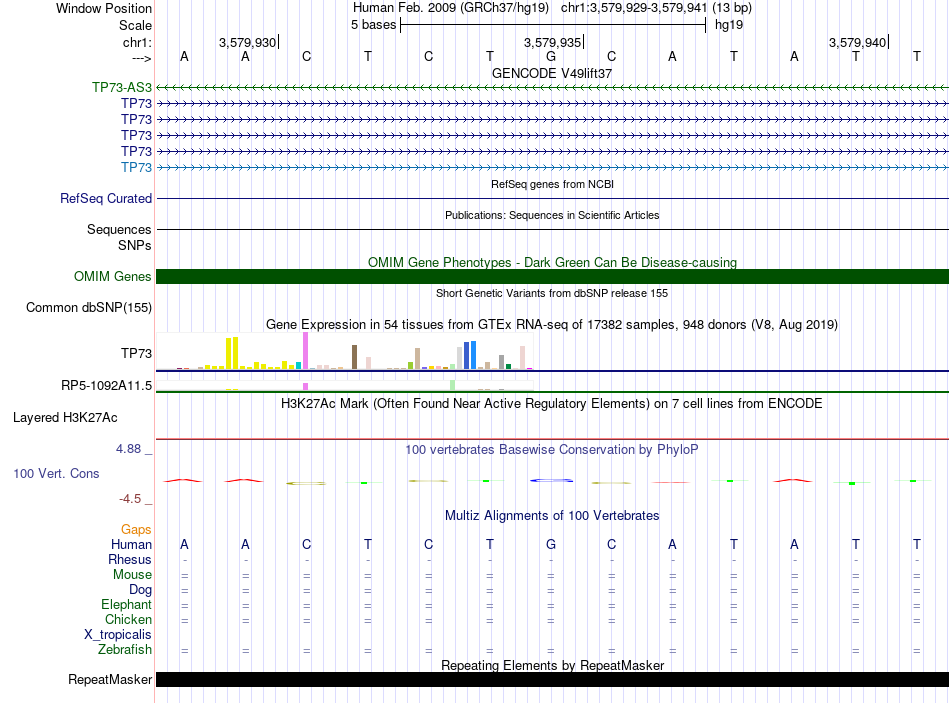The width and height of the screenshot is (950, 703).
Task: Open 'Multiz Alignments of 100 Vertebrates' title
Action: coord(552,516)
